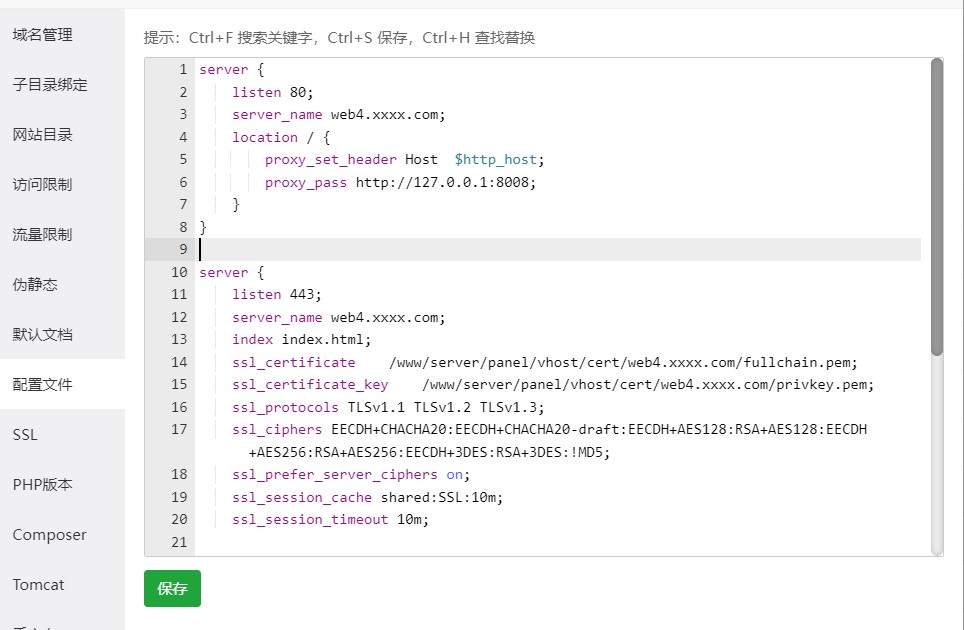Show the 伪静态 settings tab

[x=36, y=285]
